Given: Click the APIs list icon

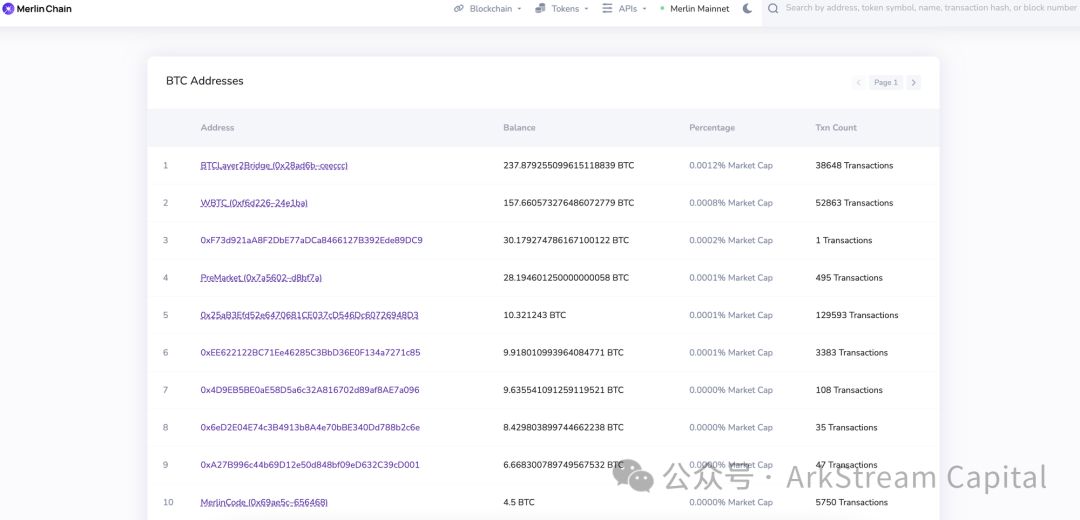Looking at the screenshot, I should (607, 9).
